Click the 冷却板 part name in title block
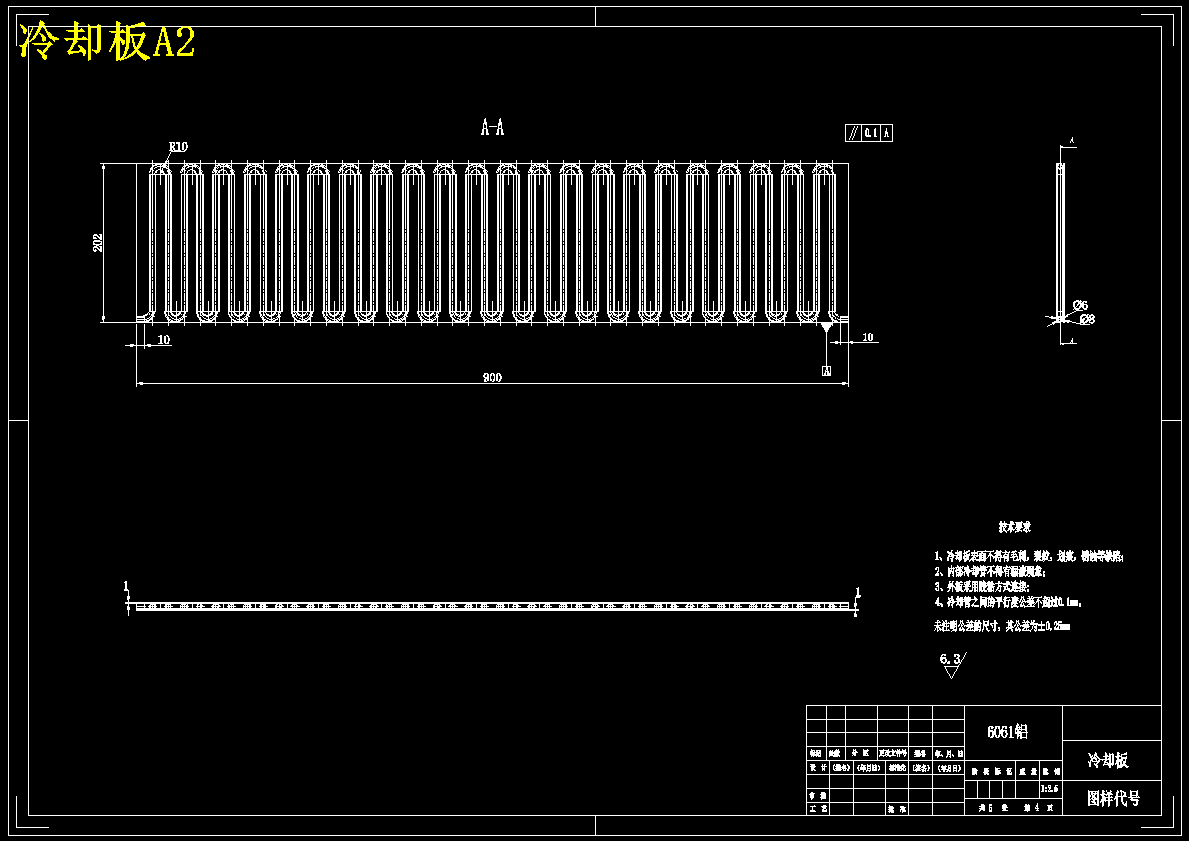Image resolution: width=1189 pixels, height=841 pixels. click(1108, 761)
